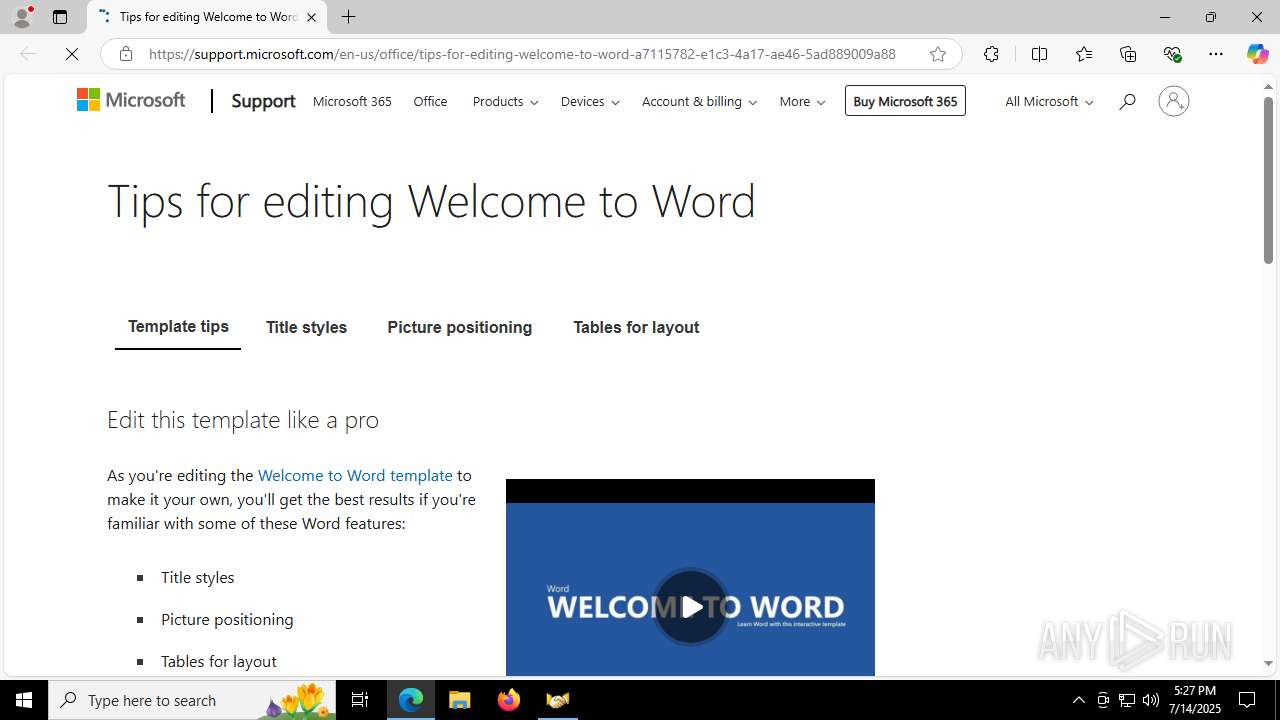Close the Tips for editing tab
This screenshot has width=1280, height=720.
click(311, 17)
